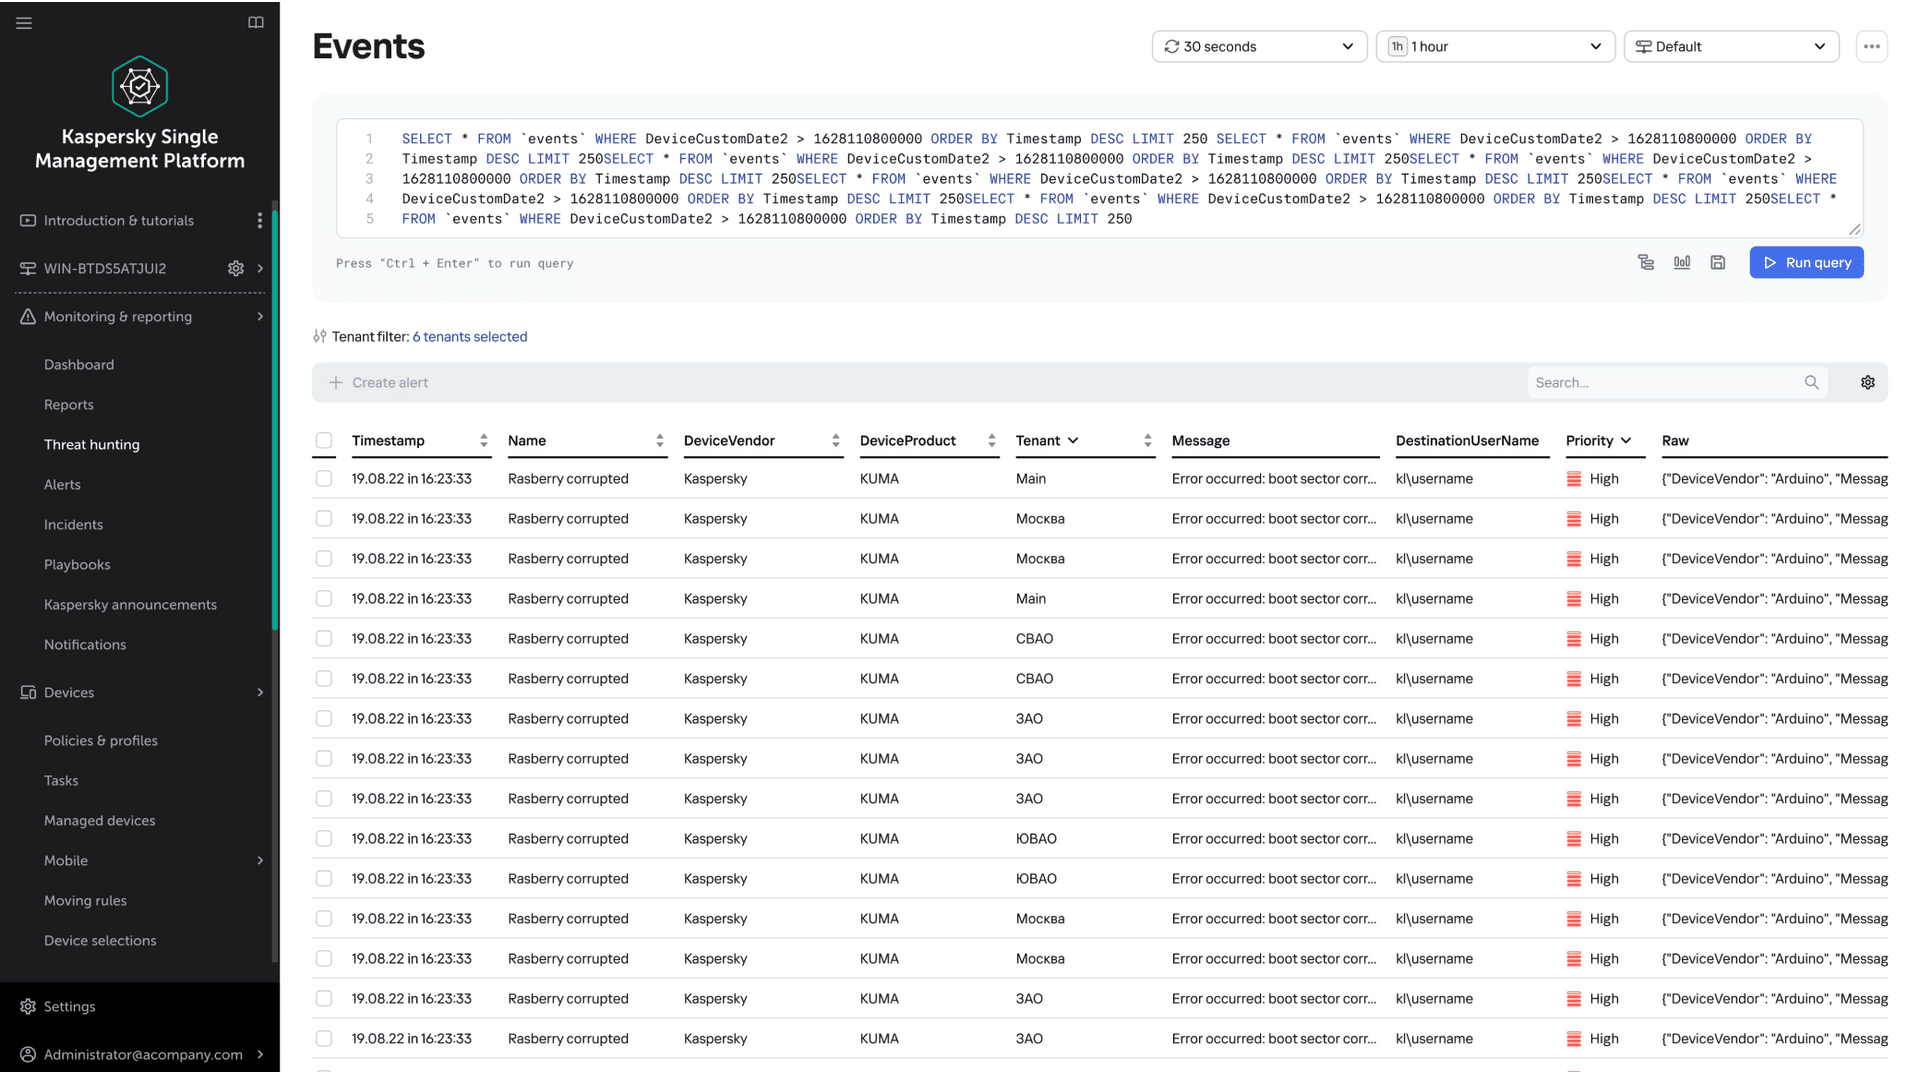
Task: Open the WIN-BTDS5ATJUI2 server settings gear
Action: [x=236, y=268]
